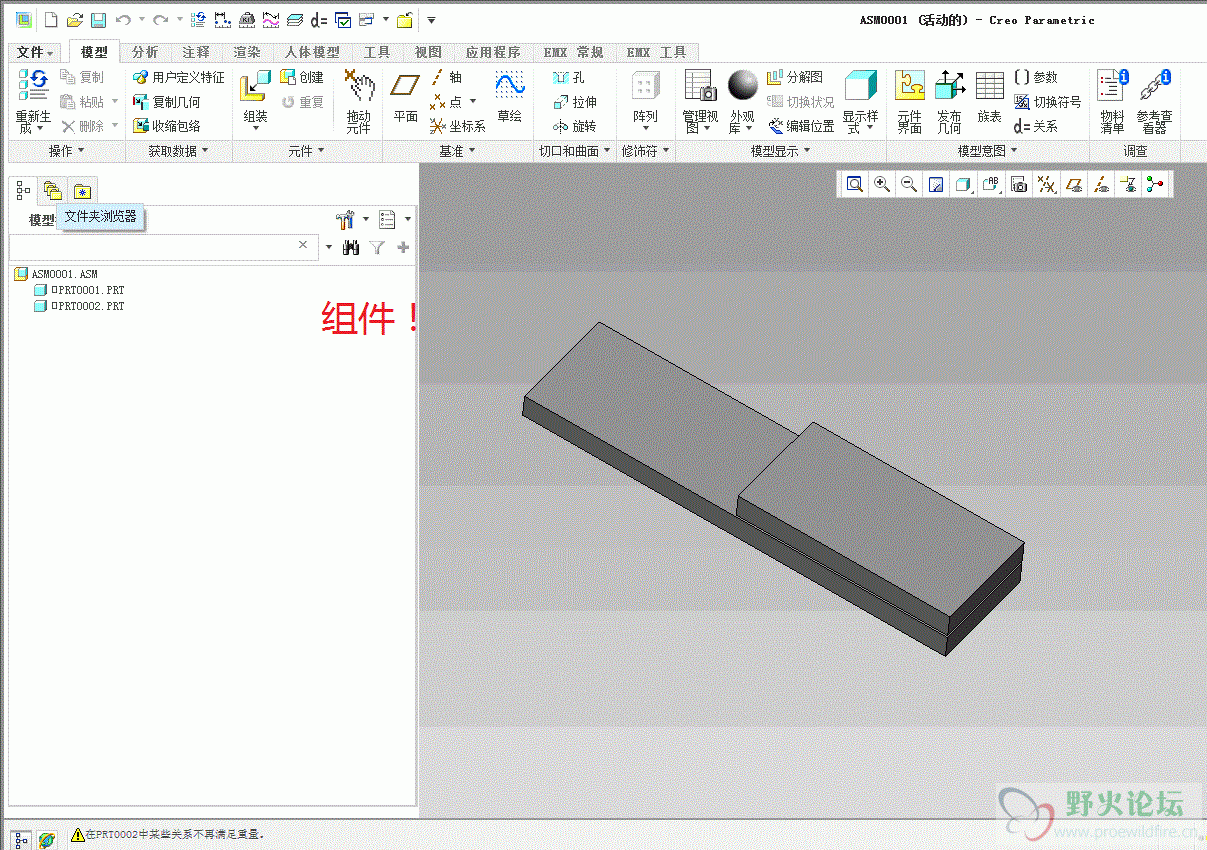Open the 文件 (File) menu
This screenshot has width=1207, height=850.
36,52
